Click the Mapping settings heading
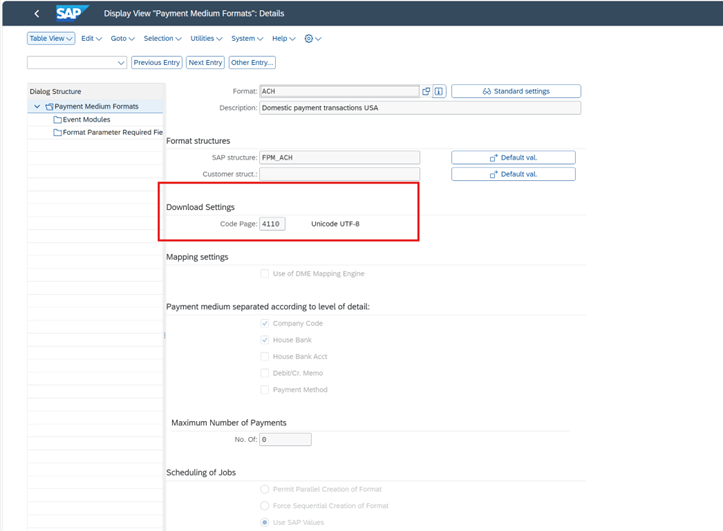The width and height of the screenshot is (723, 531). pos(197,257)
